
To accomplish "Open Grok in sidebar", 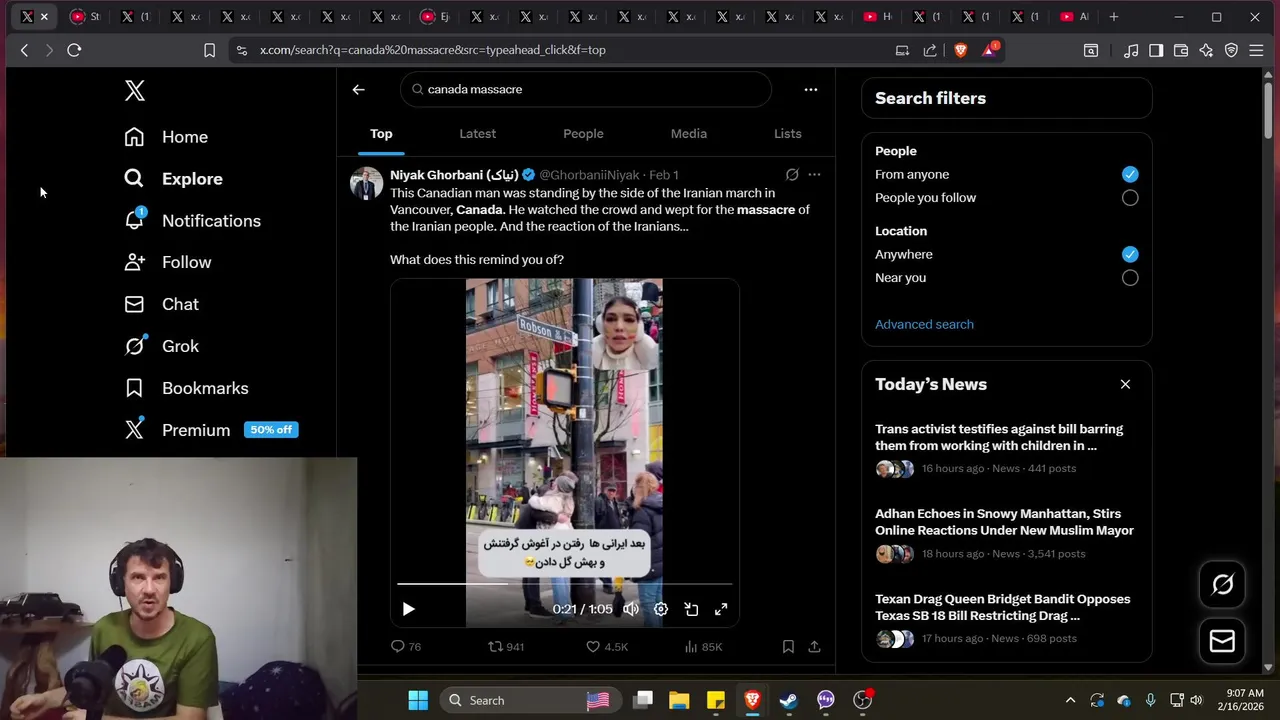I will pyautogui.click(x=161, y=346).
